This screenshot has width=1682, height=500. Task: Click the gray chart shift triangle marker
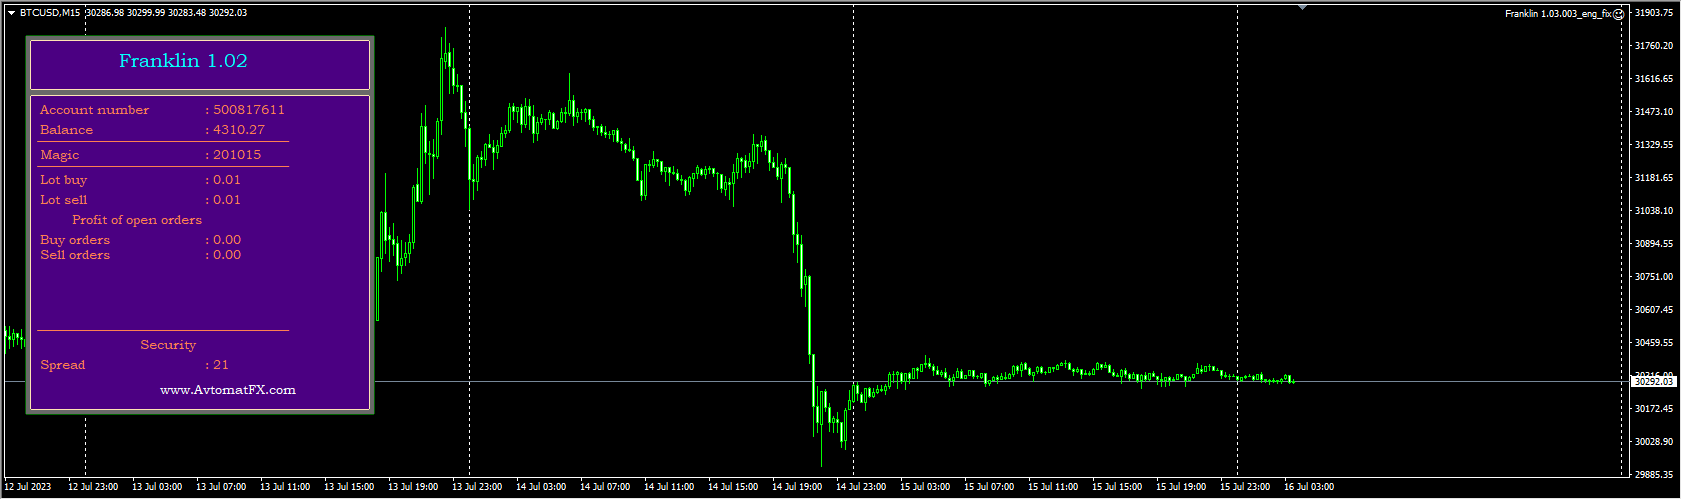pos(1302,7)
